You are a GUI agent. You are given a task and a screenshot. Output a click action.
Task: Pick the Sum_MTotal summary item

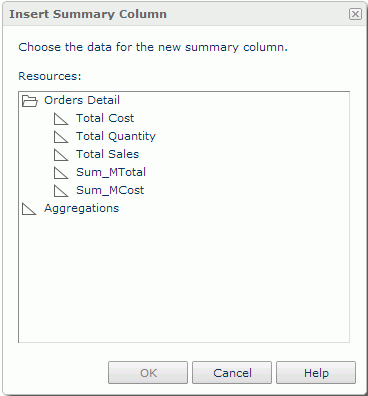coord(111,172)
